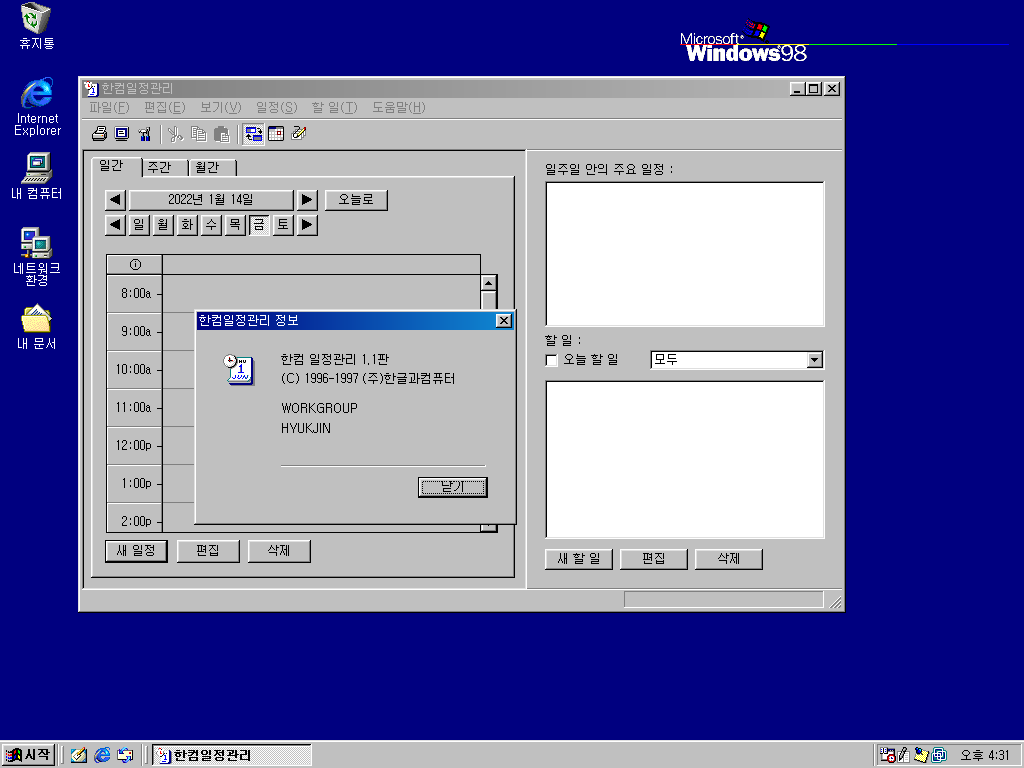Click the blue network tray icon
Screen dimensions: 1024x768
click(939, 755)
